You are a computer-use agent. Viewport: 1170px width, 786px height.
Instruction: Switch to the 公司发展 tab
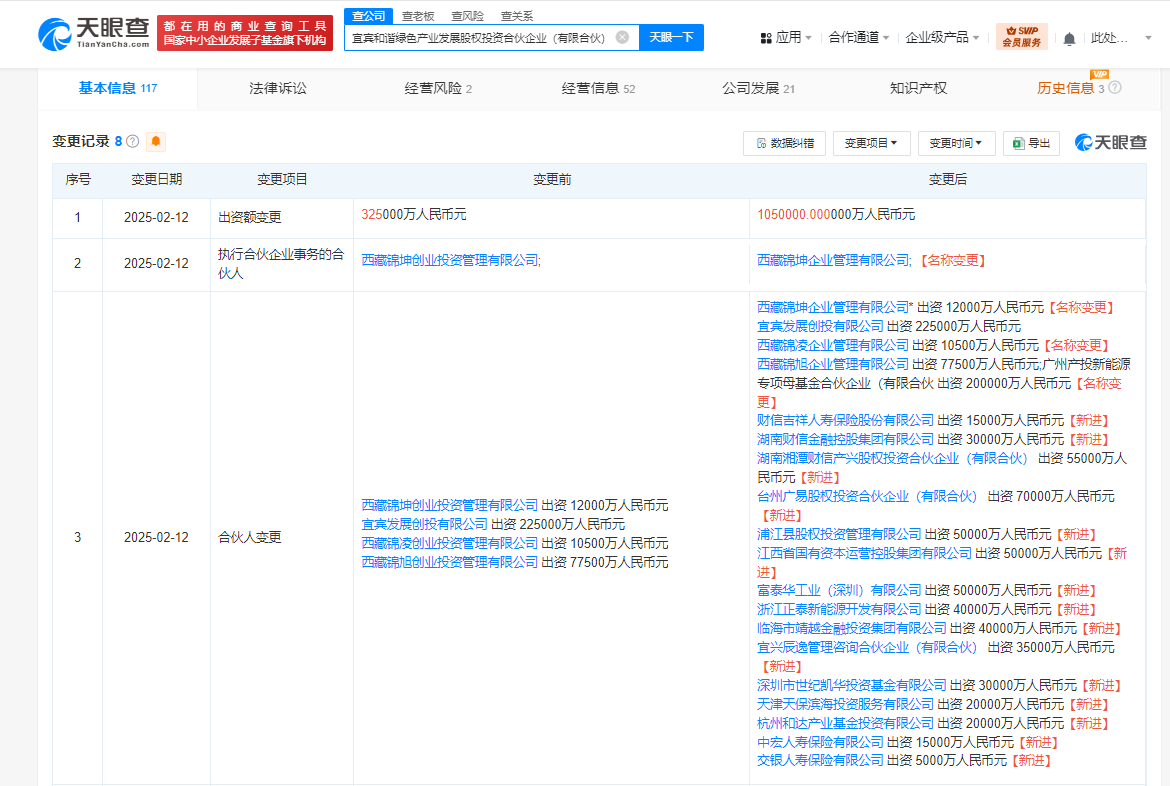pos(758,88)
